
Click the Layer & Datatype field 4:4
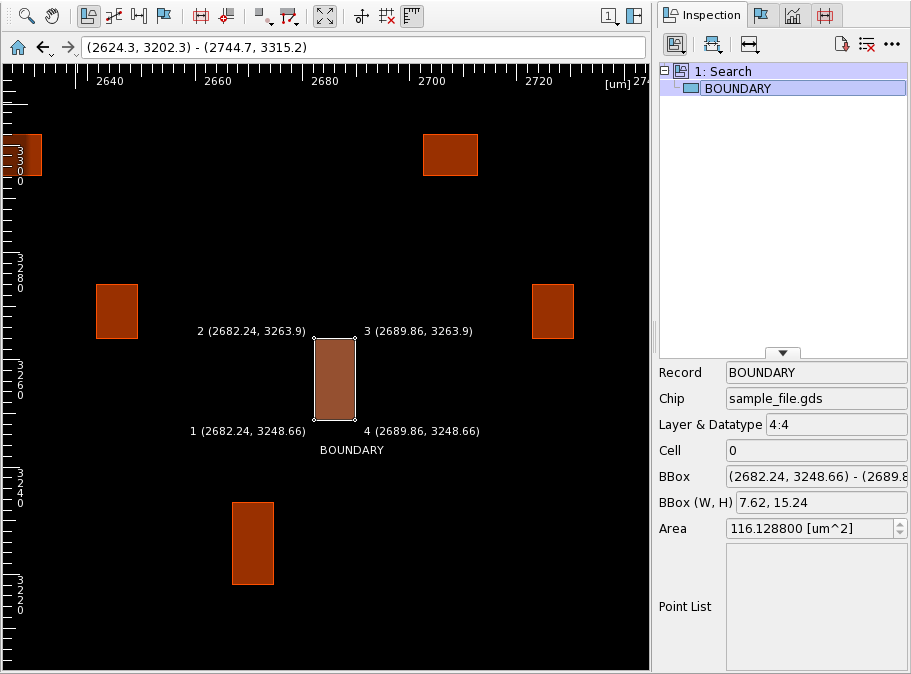tap(837, 425)
